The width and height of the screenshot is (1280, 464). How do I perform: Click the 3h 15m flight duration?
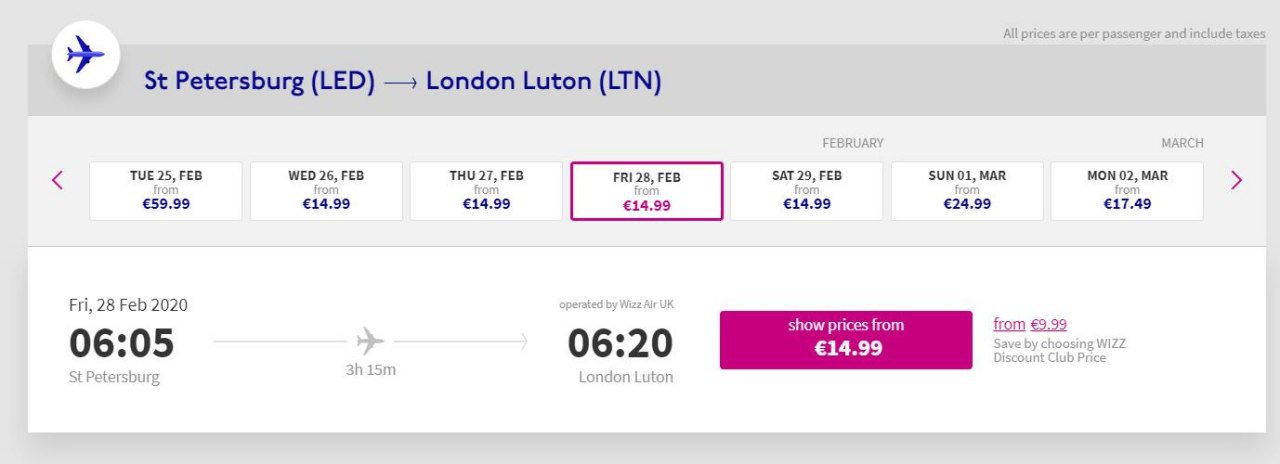tap(370, 370)
